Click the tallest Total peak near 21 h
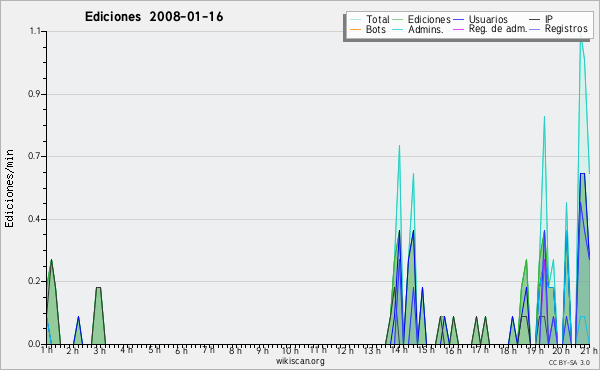Image resolution: width=600 pixels, height=370 pixels. click(x=581, y=37)
